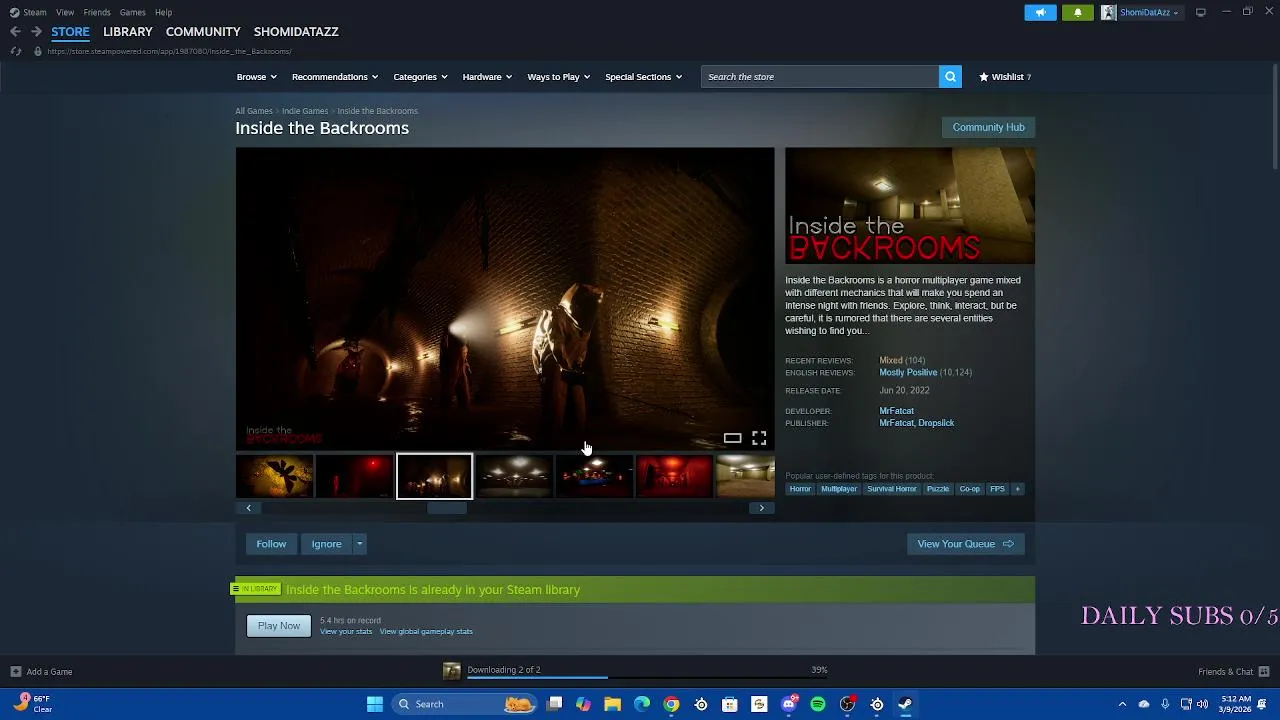Open the ShomiDatAzz account dropdown
Image resolution: width=1280 pixels, height=720 pixels.
point(1141,13)
